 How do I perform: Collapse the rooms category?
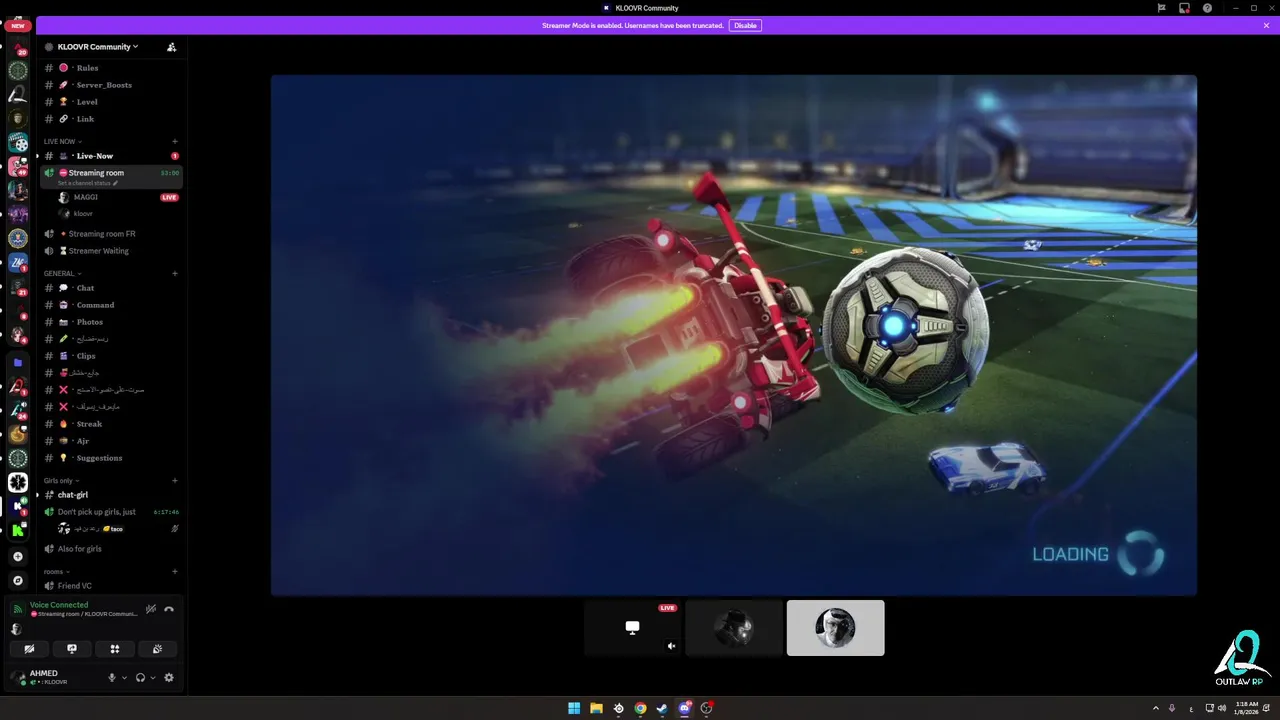[x=56, y=571]
